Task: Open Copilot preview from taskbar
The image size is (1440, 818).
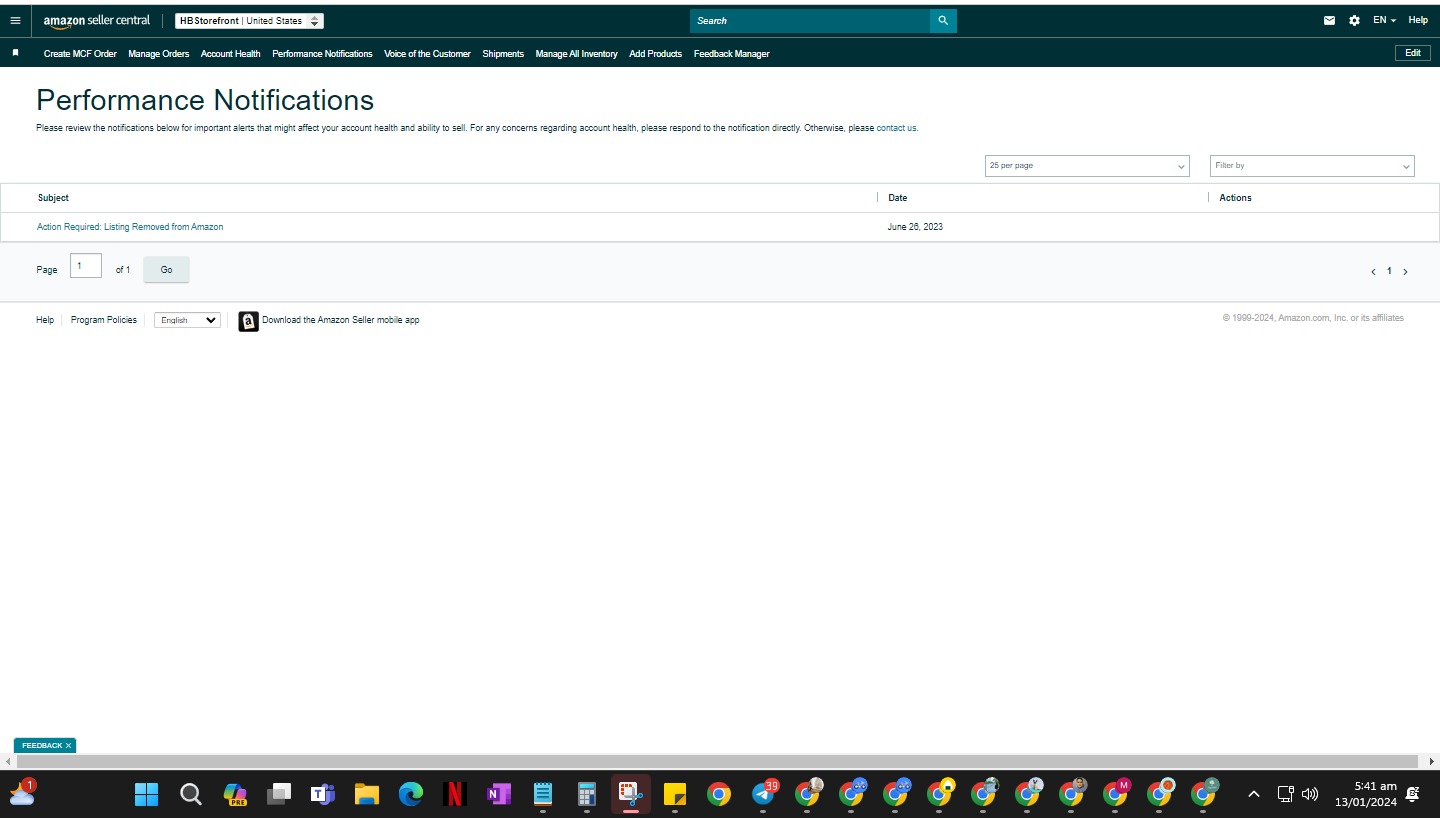Action: tap(234, 794)
